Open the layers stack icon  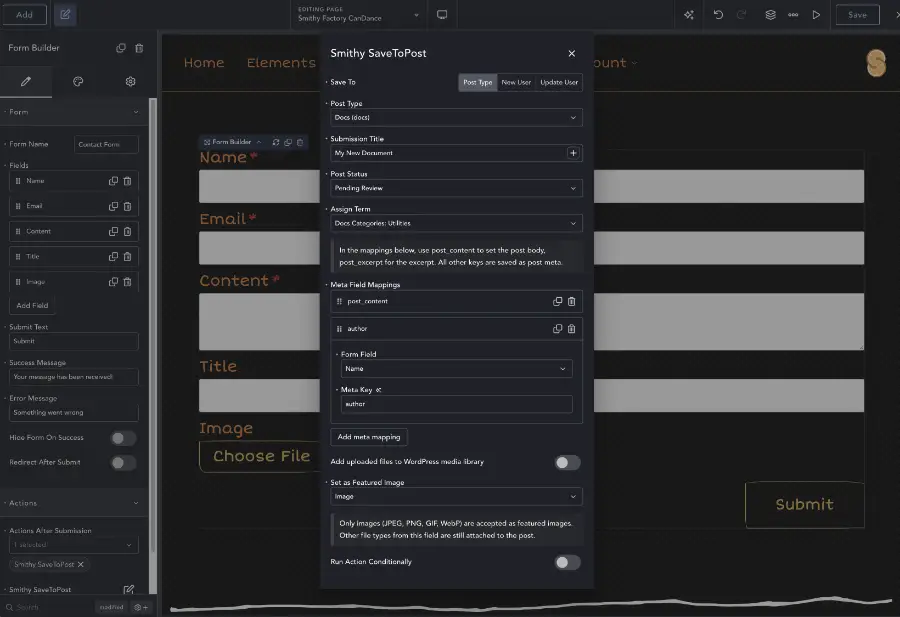(x=770, y=15)
